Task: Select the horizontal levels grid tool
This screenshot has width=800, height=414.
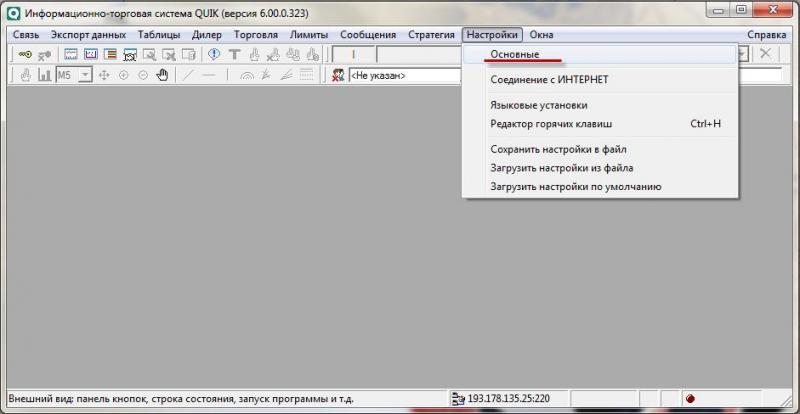Action: [306, 75]
